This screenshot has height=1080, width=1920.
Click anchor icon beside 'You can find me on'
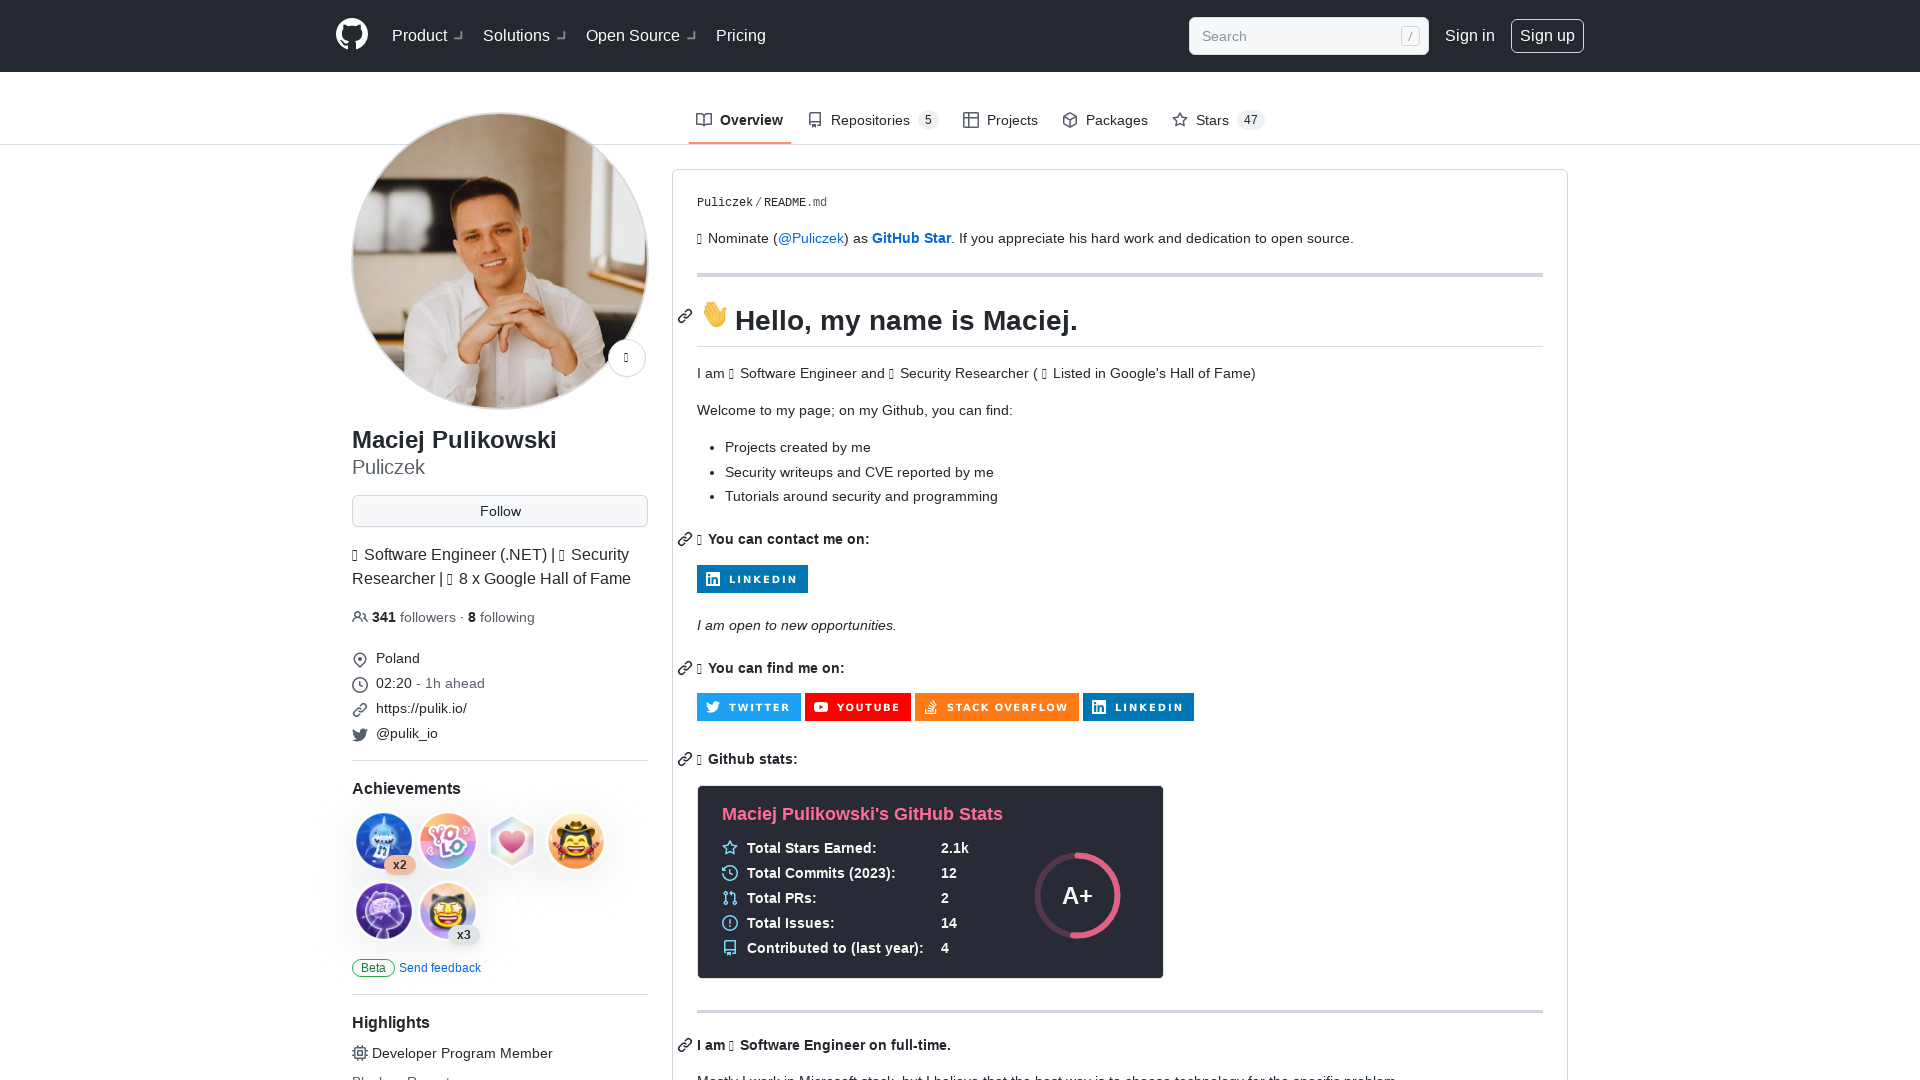click(x=685, y=668)
